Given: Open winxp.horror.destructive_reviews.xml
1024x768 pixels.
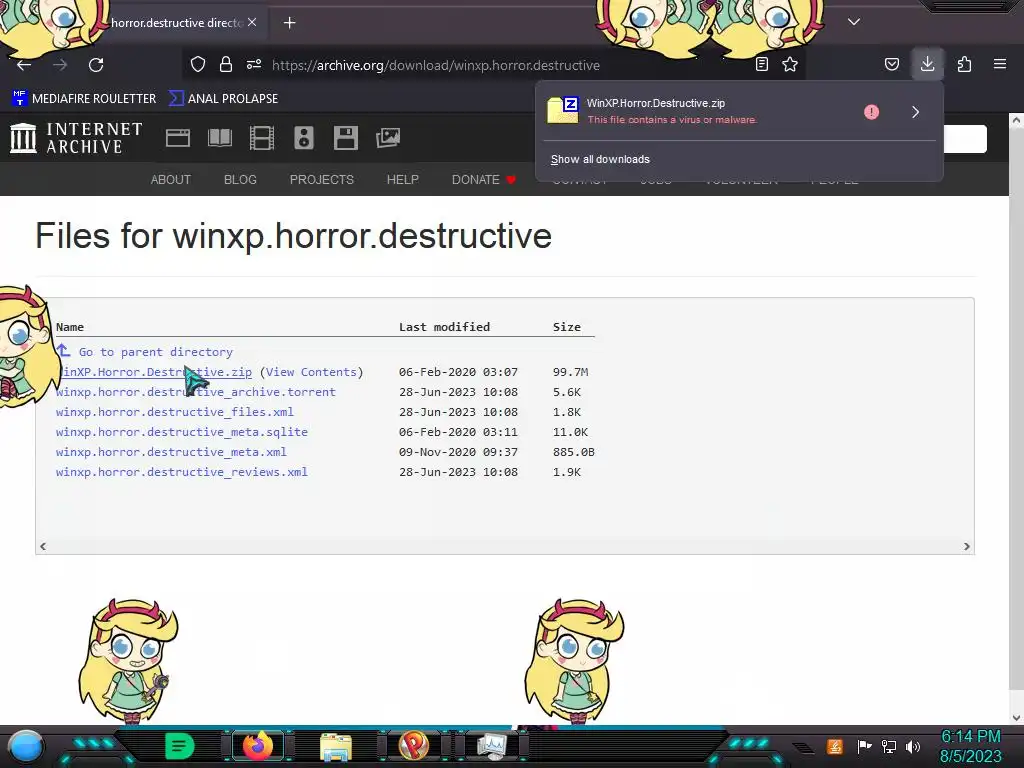Looking at the screenshot, I should point(182,472).
